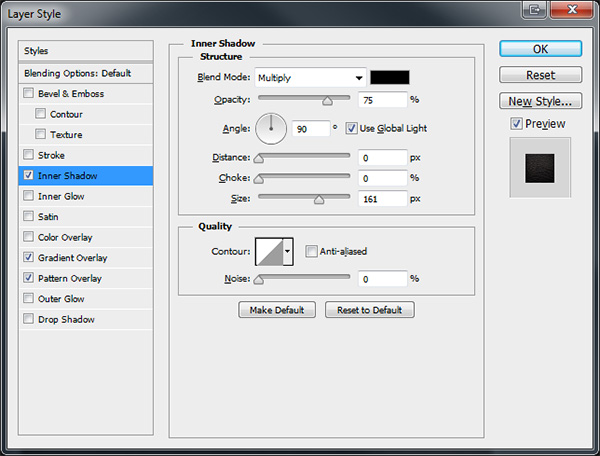This screenshot has height=456, width=600.
Task: Click the Reset button
Action: [x=541, y=75]
